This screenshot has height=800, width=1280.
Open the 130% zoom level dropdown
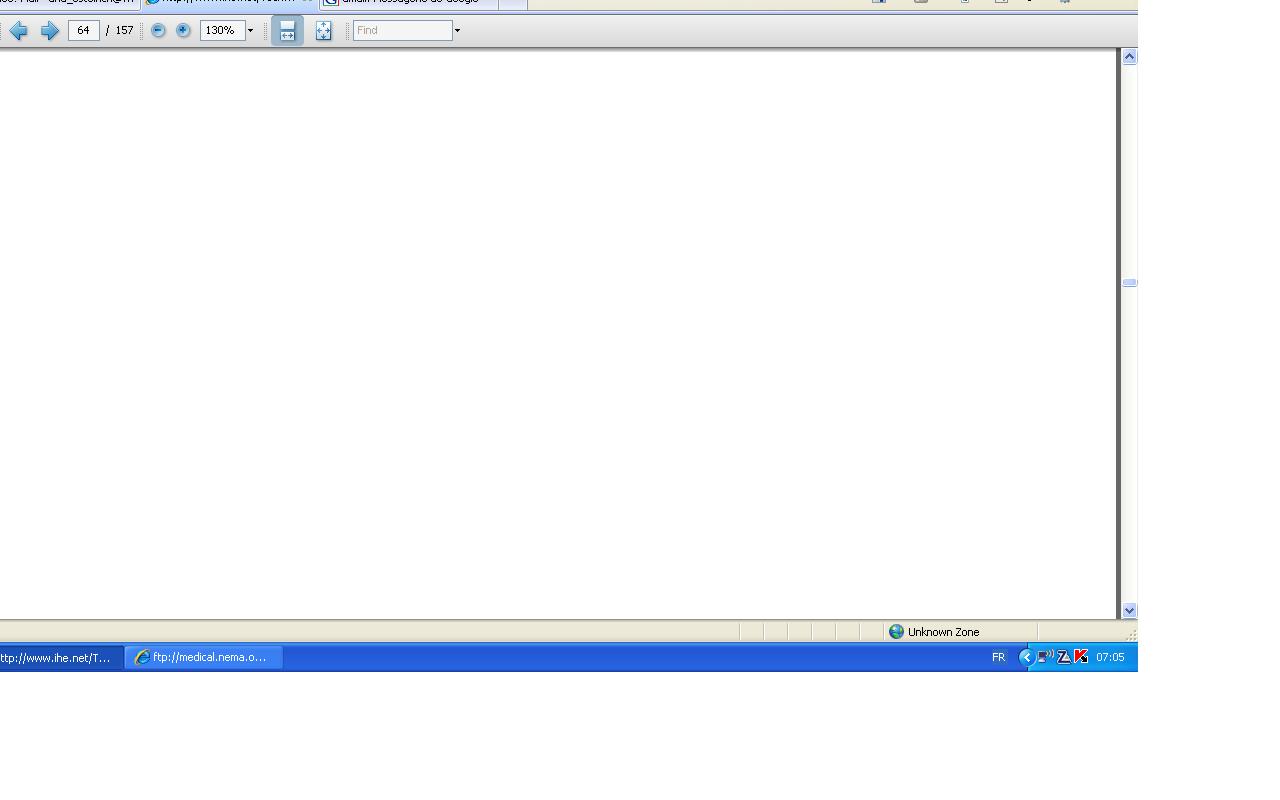click(x=251, y=31)
